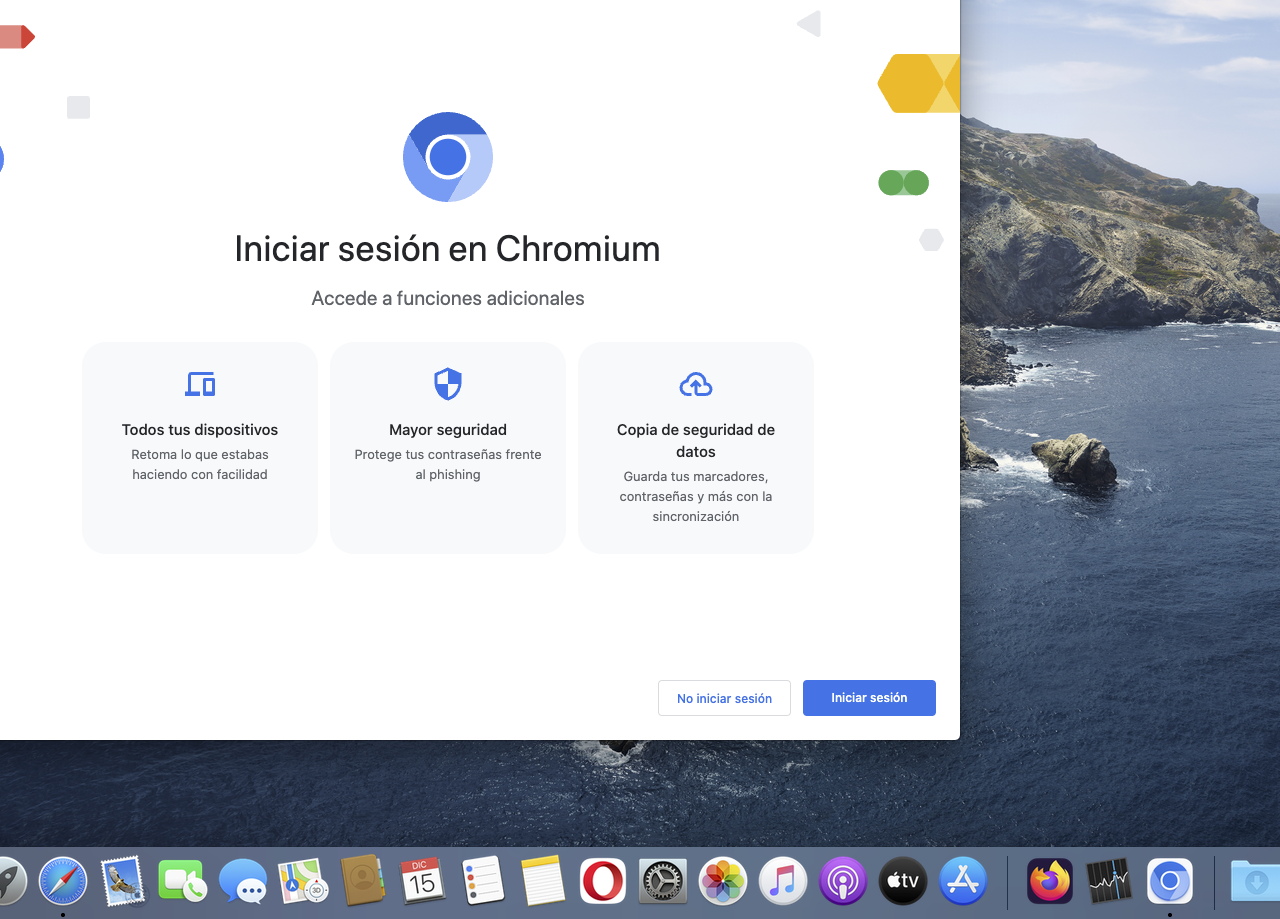Launch Maps from the Dock

click(303, 882)
